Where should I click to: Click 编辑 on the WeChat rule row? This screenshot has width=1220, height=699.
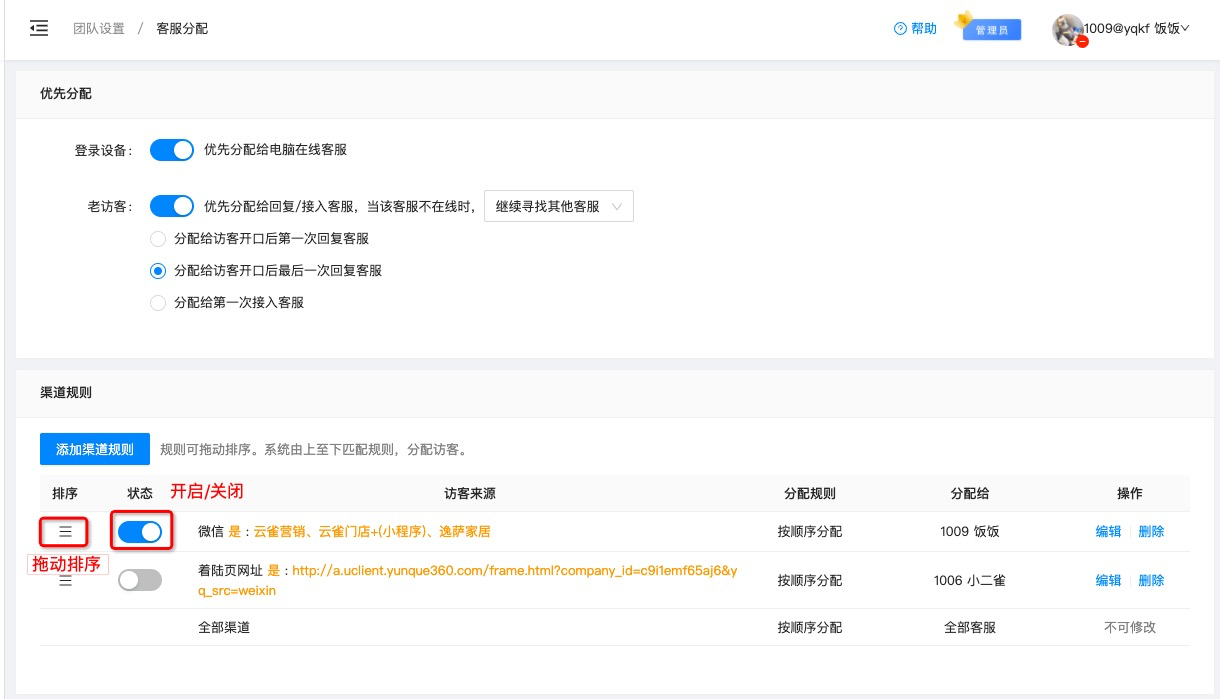(1108, 531)
